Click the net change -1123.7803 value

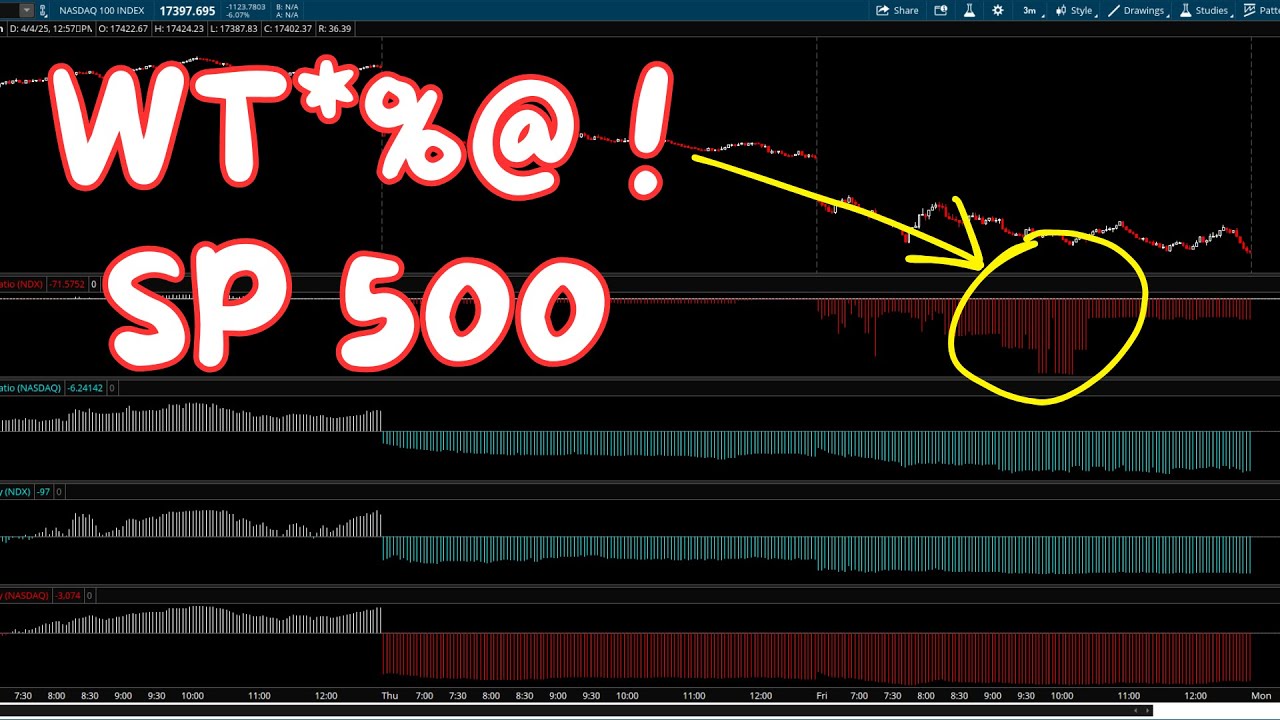coord(246,7)
